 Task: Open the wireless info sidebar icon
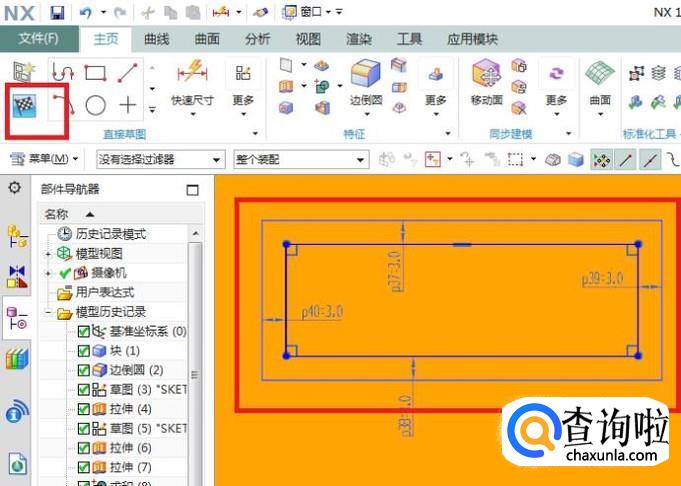click(x=17, y=411)
